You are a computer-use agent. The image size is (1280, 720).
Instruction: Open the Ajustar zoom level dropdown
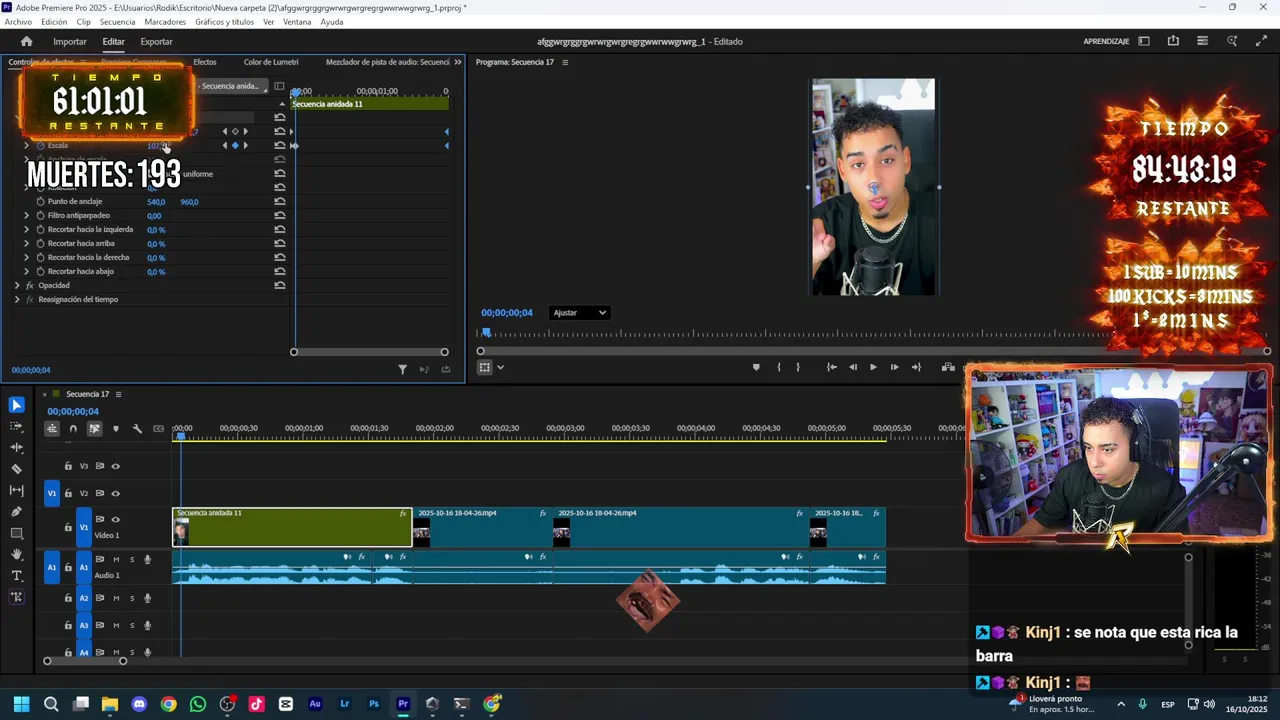(x=580, y=313)
